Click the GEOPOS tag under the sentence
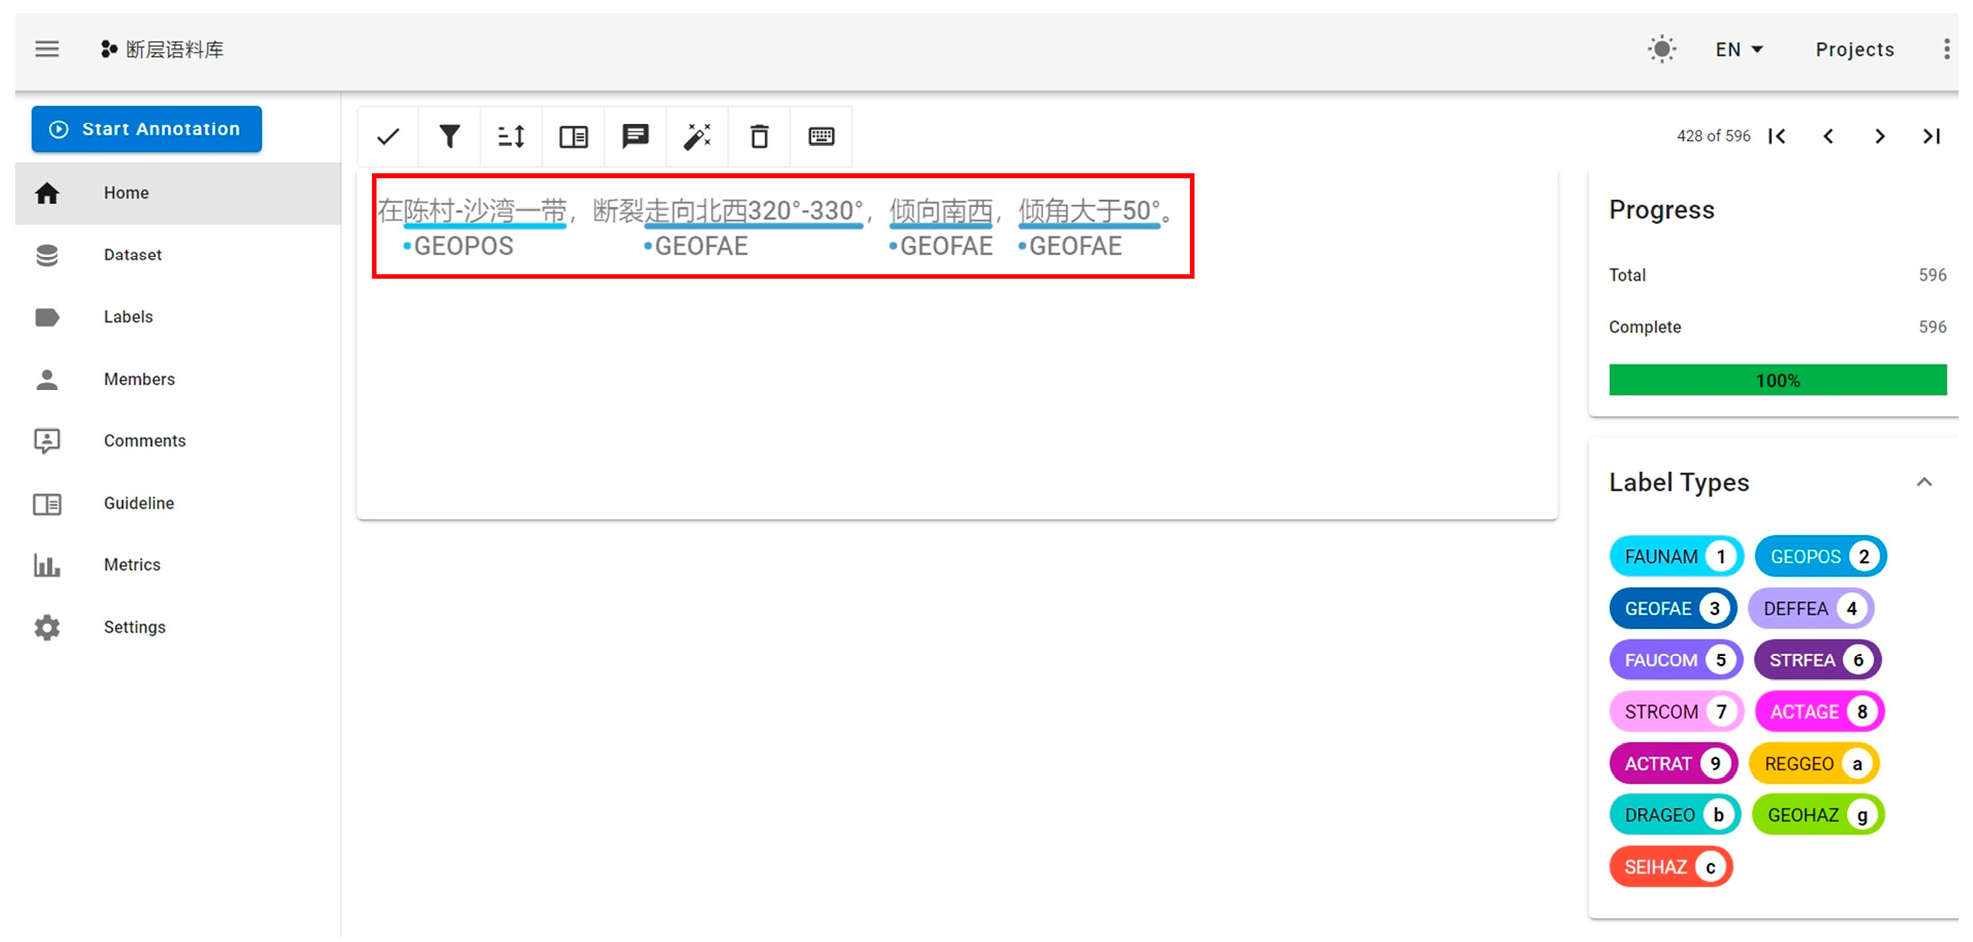This screenshot has height=942, width=1973. [458, 246]
